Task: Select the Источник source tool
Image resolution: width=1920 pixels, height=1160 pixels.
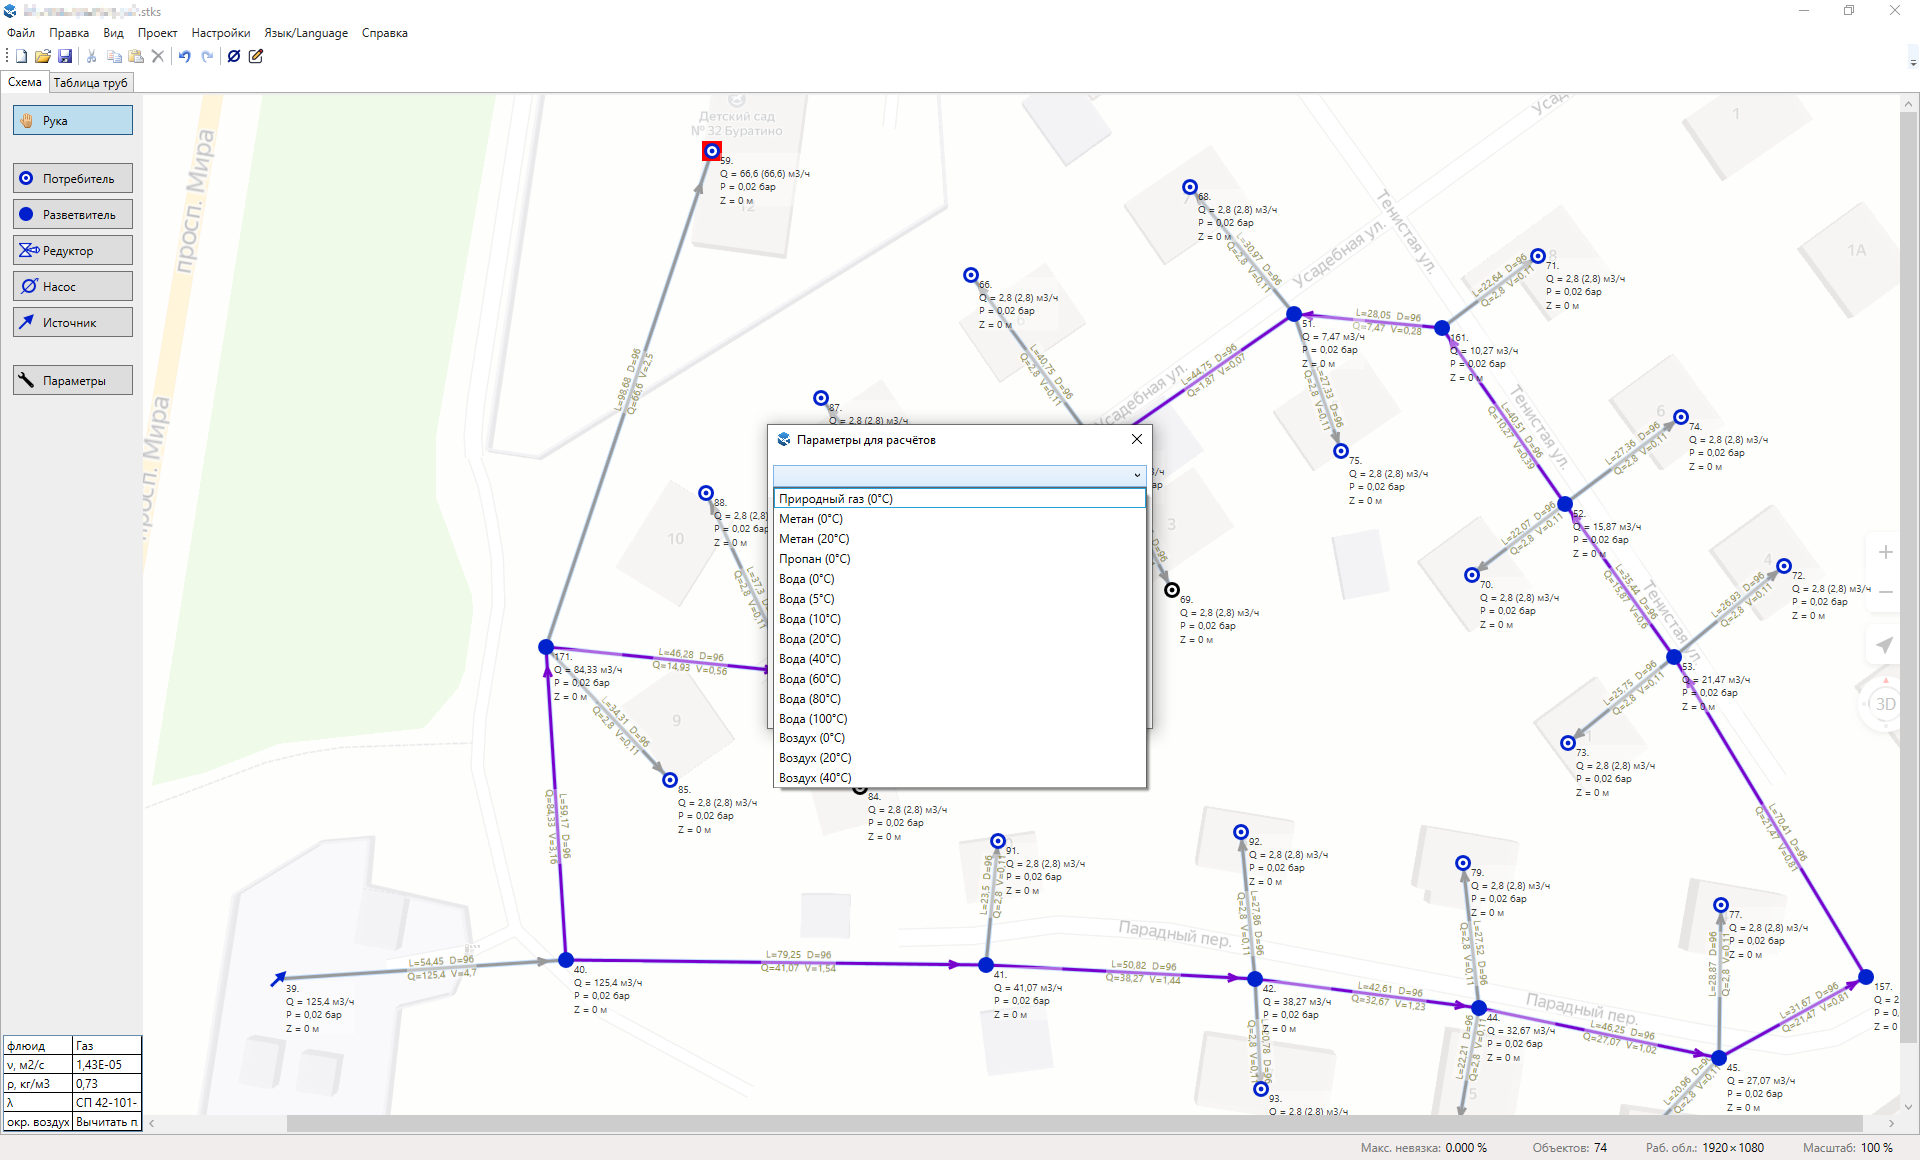Action: click(73, 323)
